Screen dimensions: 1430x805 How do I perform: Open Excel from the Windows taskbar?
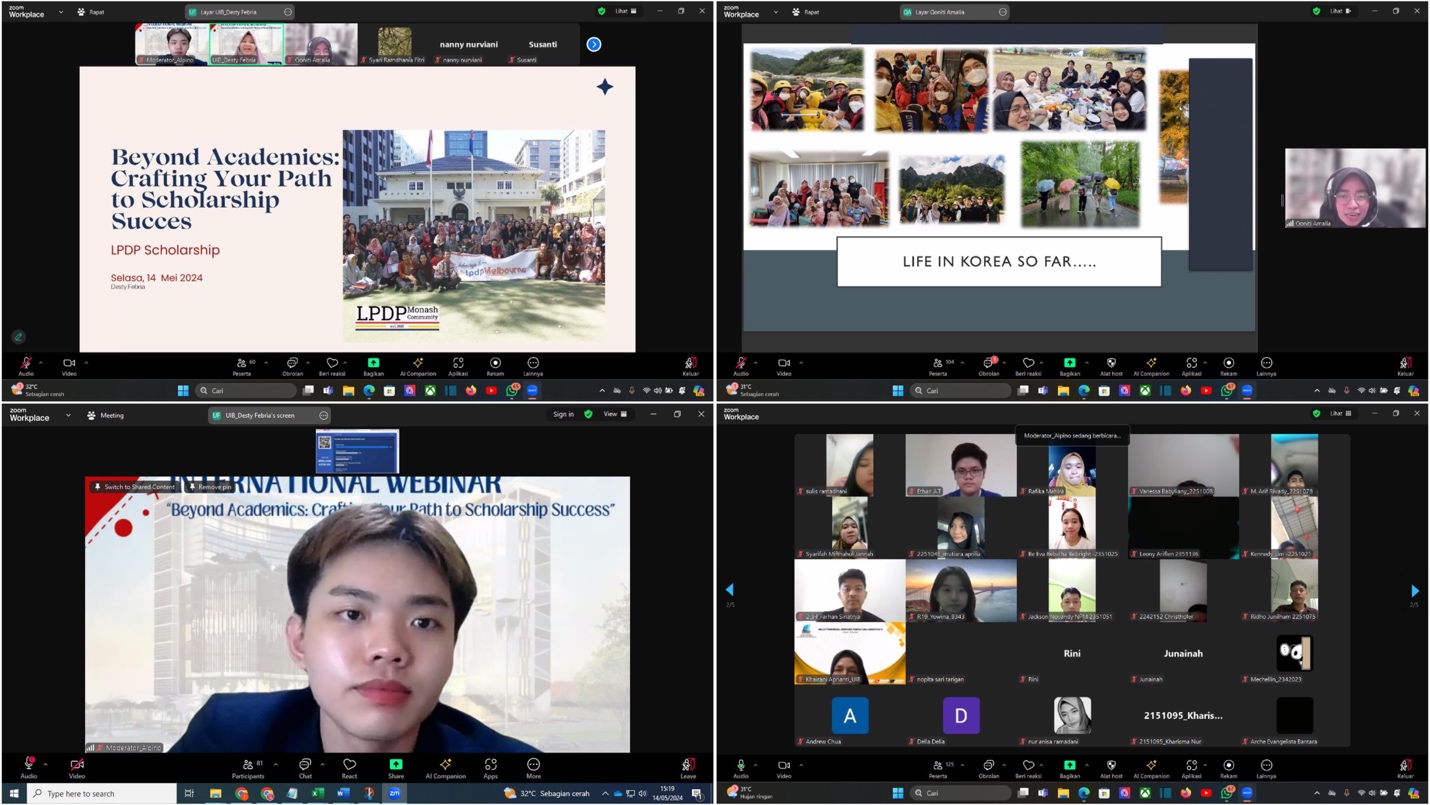pyautogui.click(x=318, y=794)
